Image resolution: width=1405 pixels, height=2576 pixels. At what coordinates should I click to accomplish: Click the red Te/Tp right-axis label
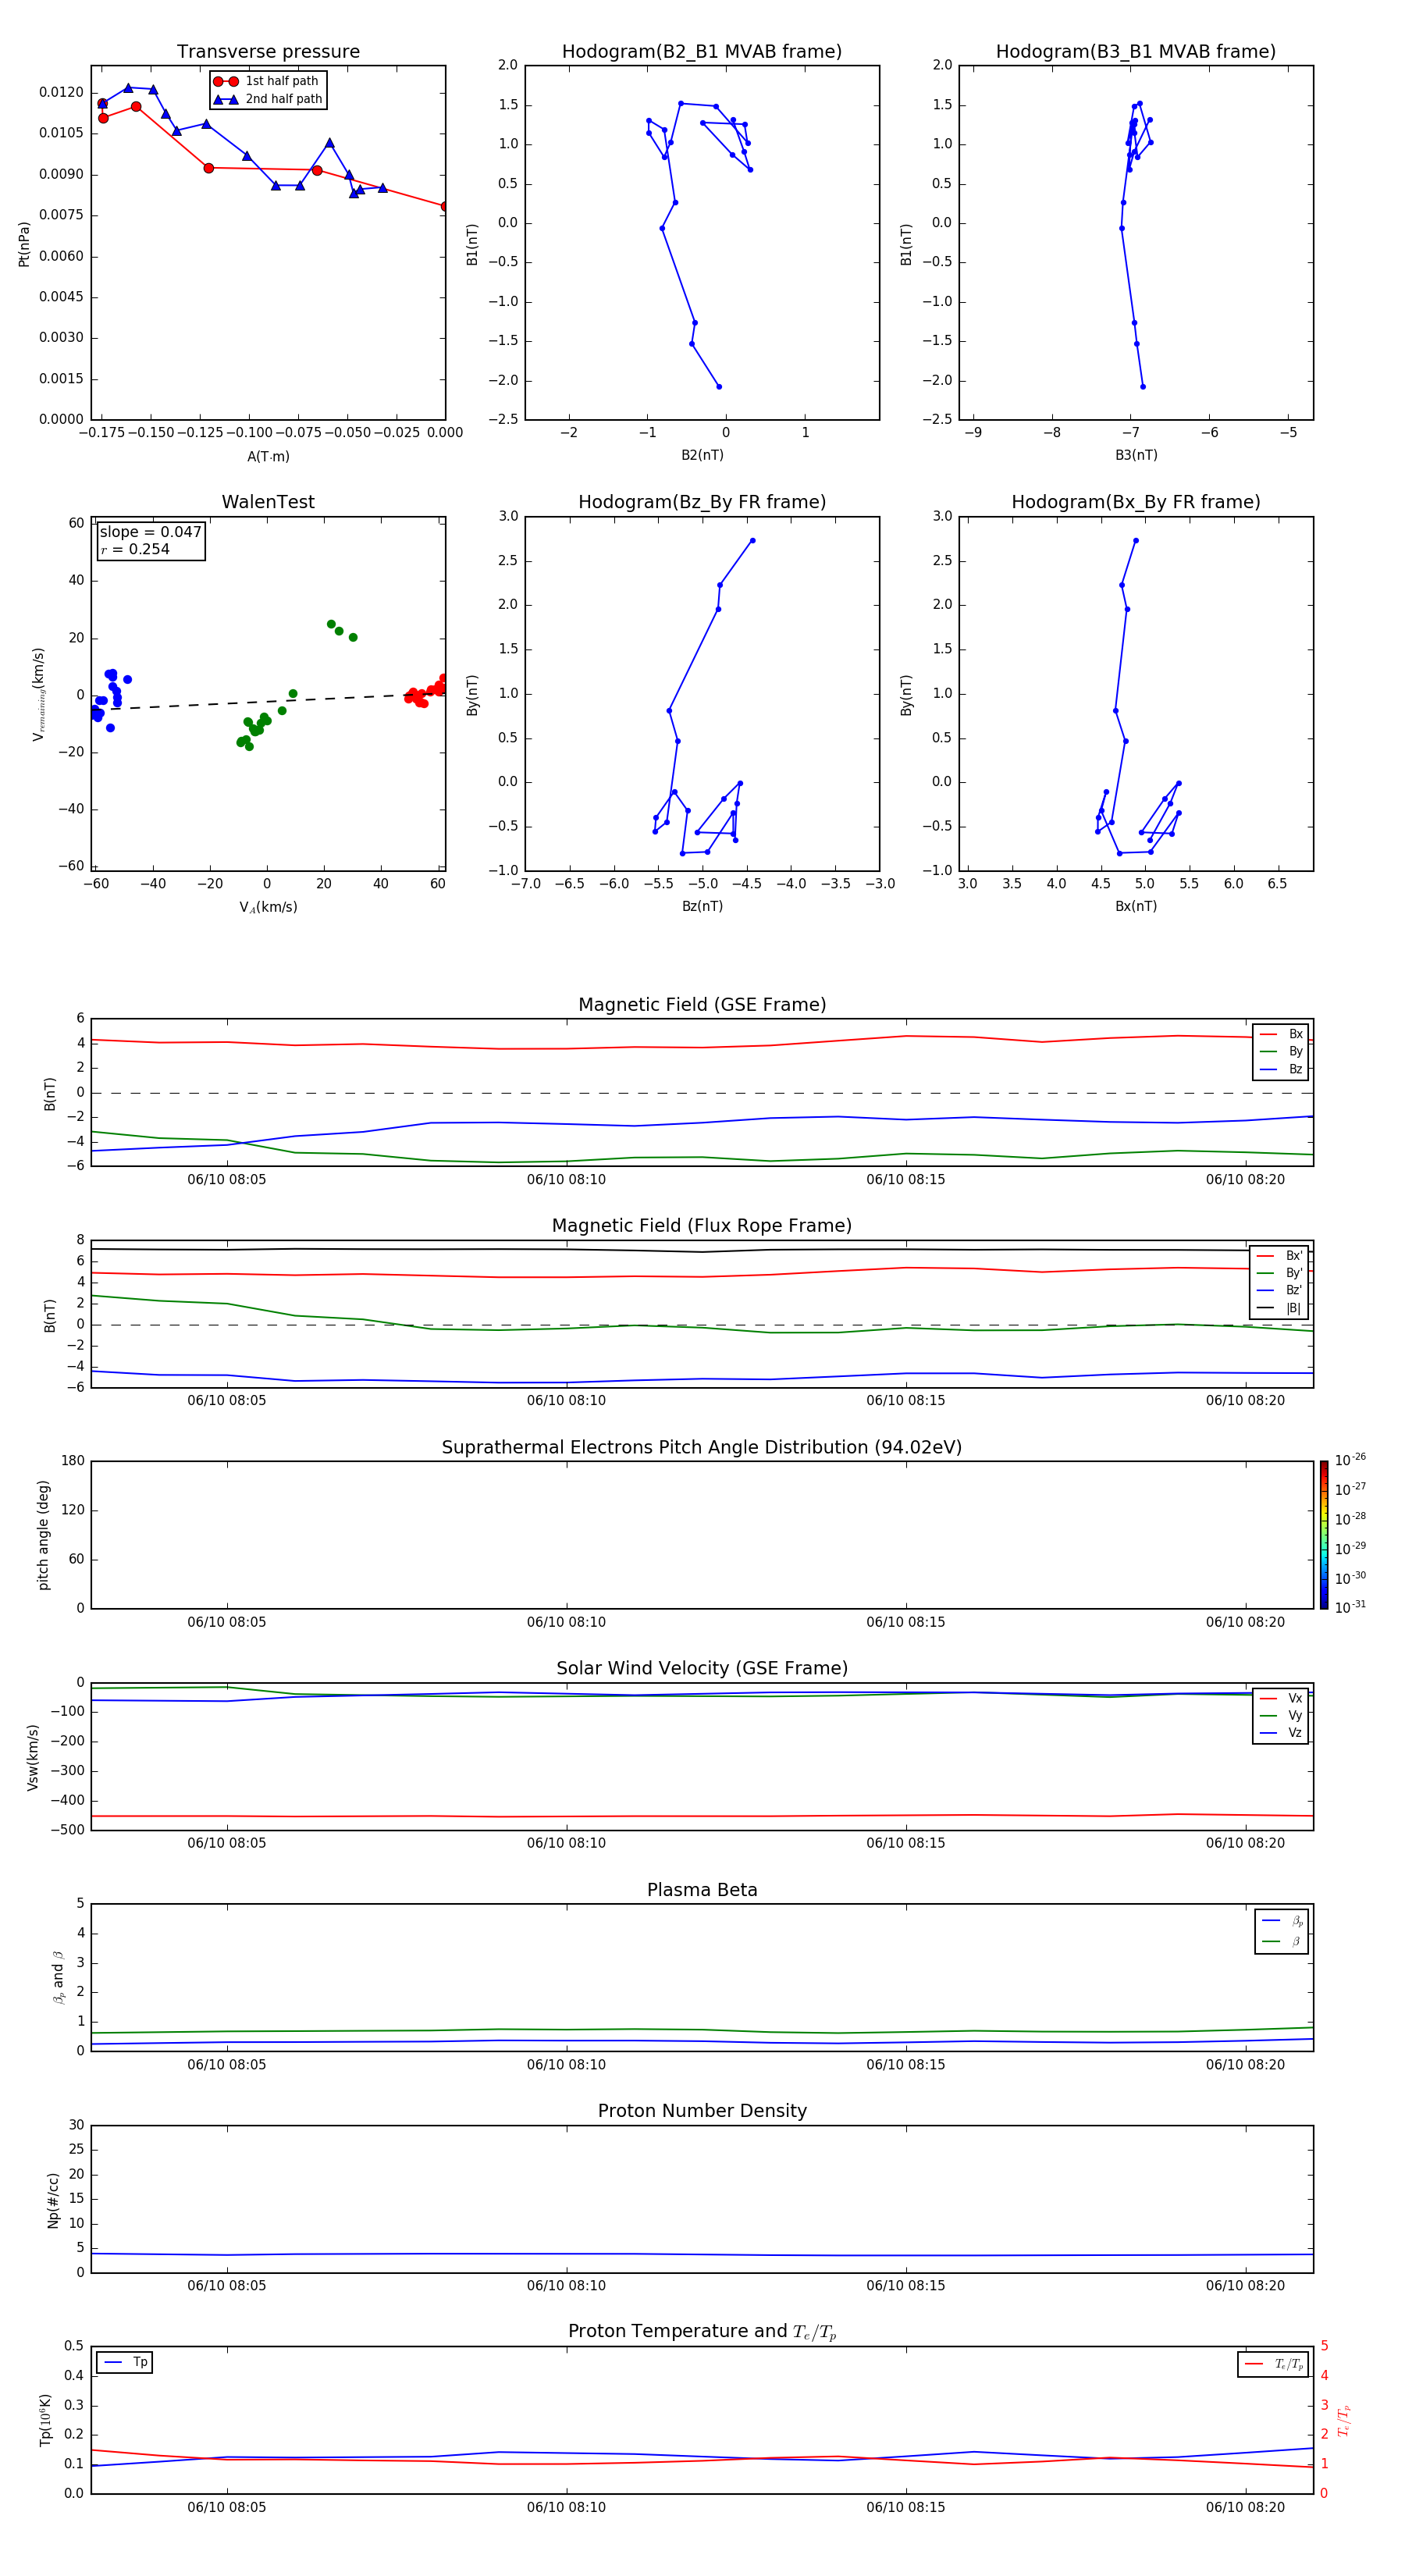click(x=1344, y=2420)
